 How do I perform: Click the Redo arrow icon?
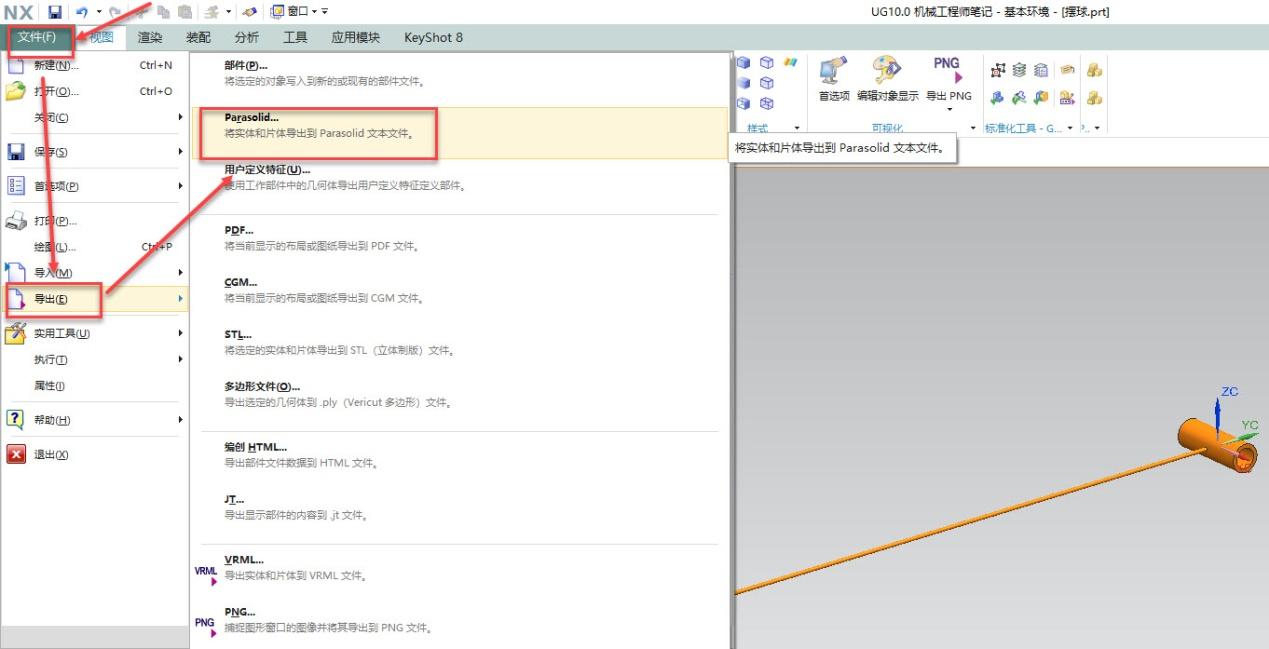point(116,11)
